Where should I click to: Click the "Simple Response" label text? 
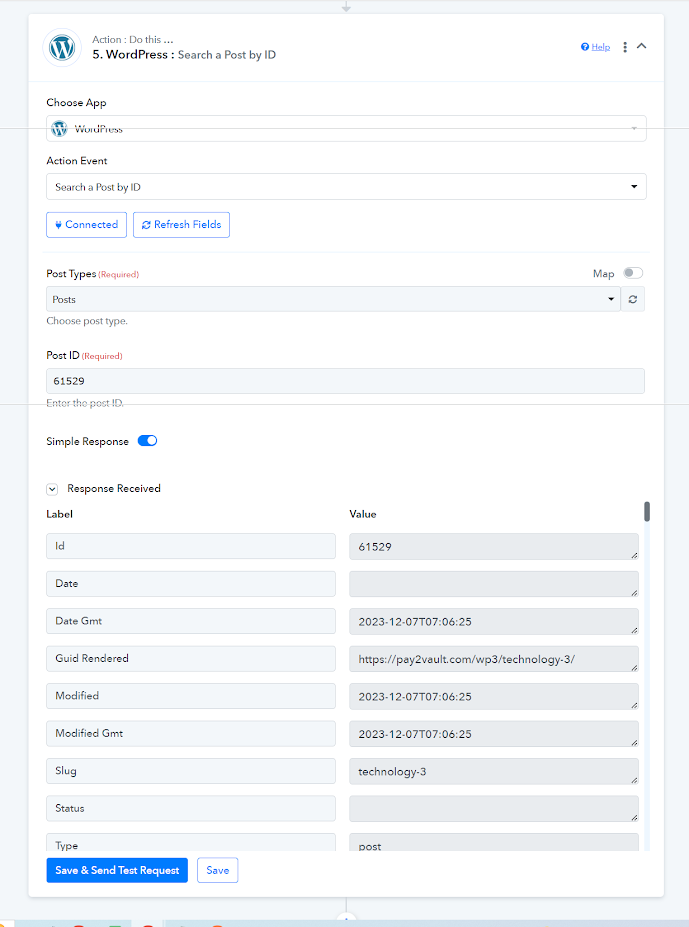(87, 442)
